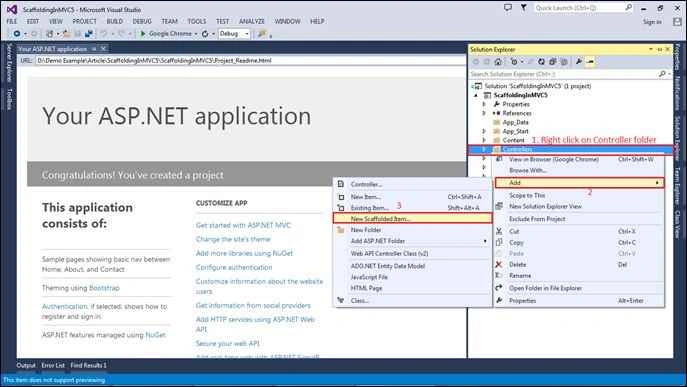Select the App_Data folder in tree
The image size is (687, 387).
pyautogui.click(x=515, y=122)
